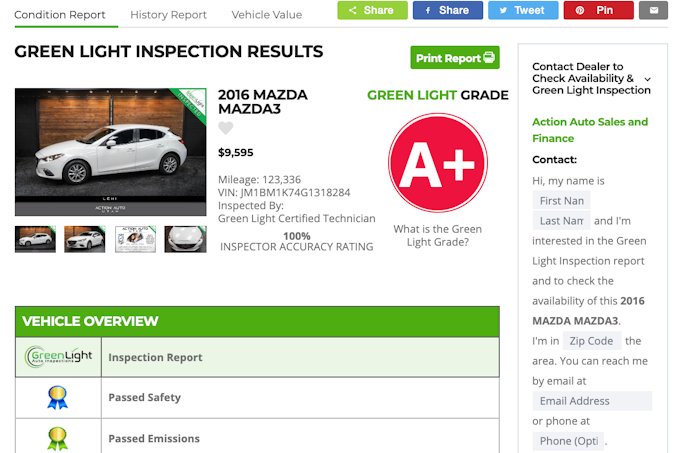680x453 pixels.
Task: Click the green Passed Emissions ribbon icon
Action: pyautogui.click(x=58, y=438)
